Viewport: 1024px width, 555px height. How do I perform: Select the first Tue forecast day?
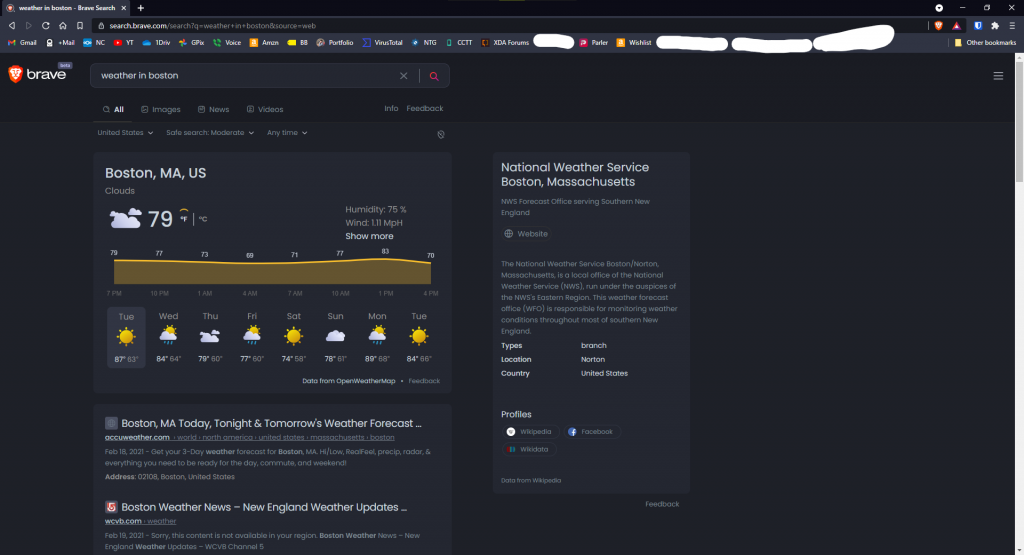126,338
